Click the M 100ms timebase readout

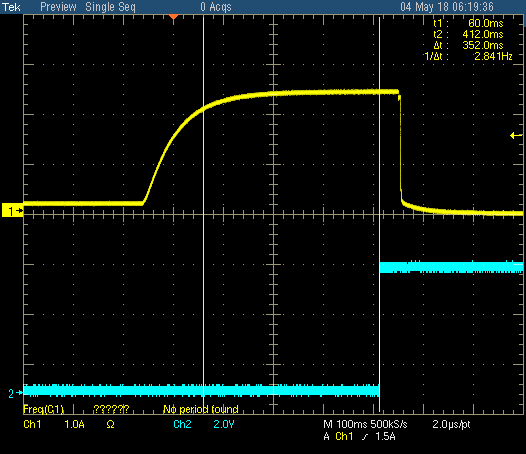click(x=345, y=424)
